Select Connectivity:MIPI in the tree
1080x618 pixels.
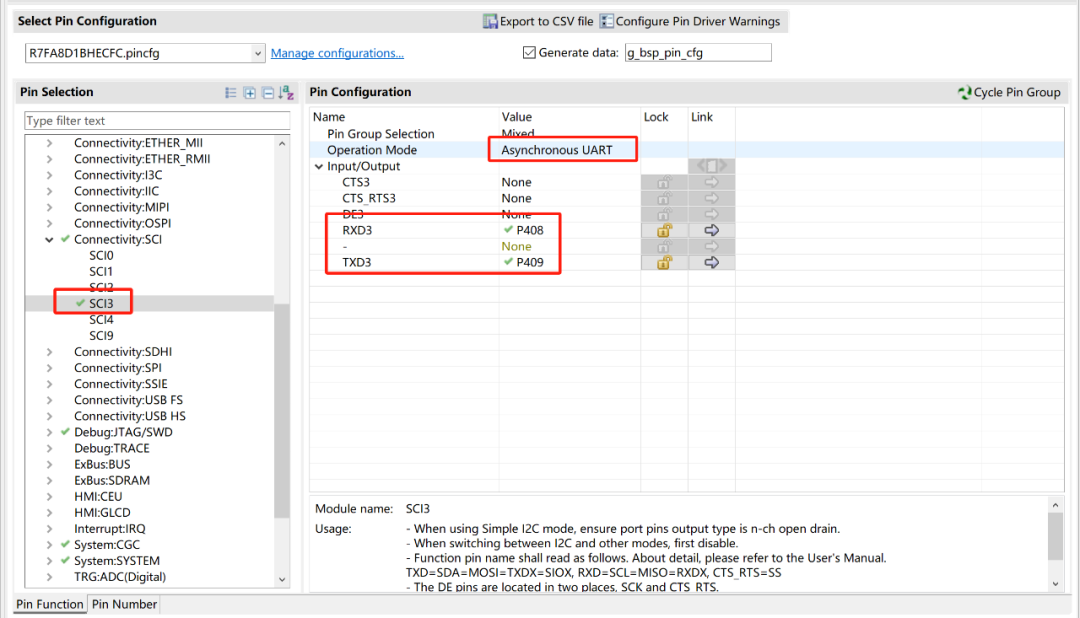[121, 207]
